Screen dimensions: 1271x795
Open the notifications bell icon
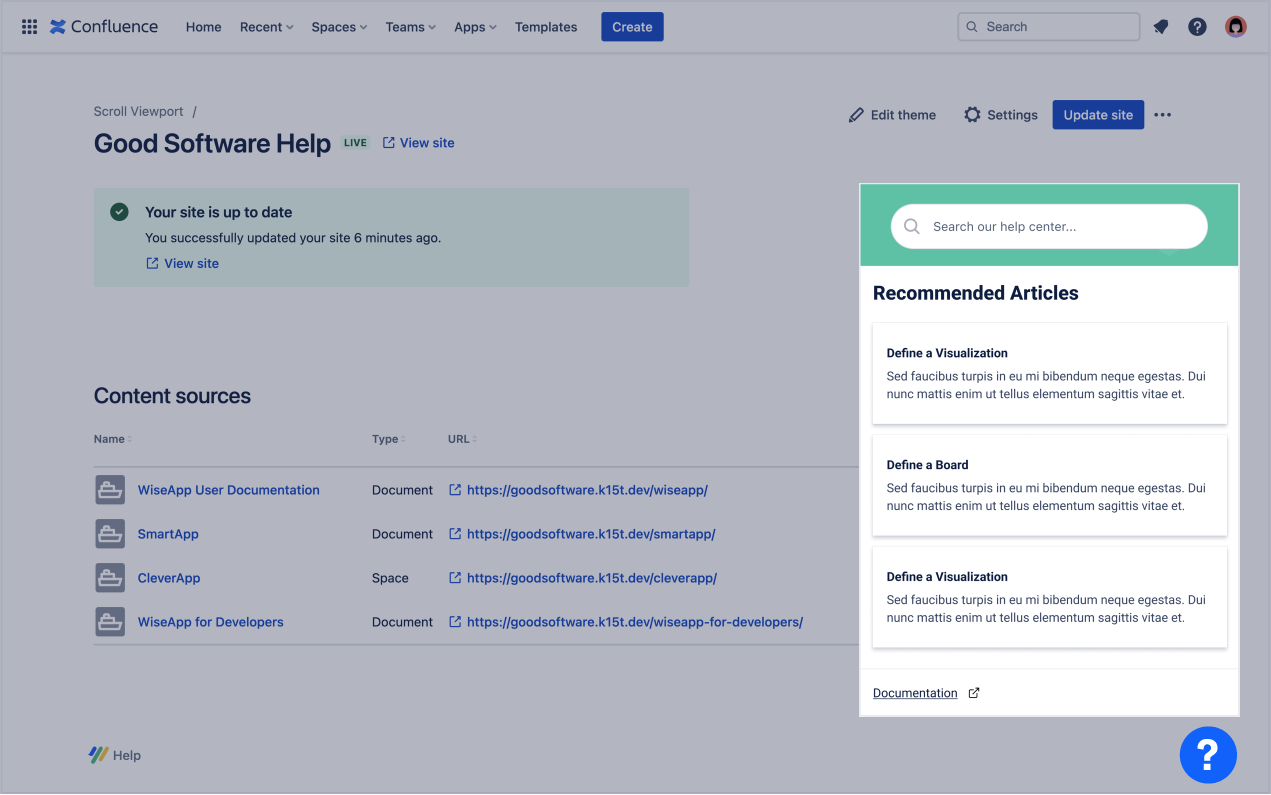[1161, 27]
